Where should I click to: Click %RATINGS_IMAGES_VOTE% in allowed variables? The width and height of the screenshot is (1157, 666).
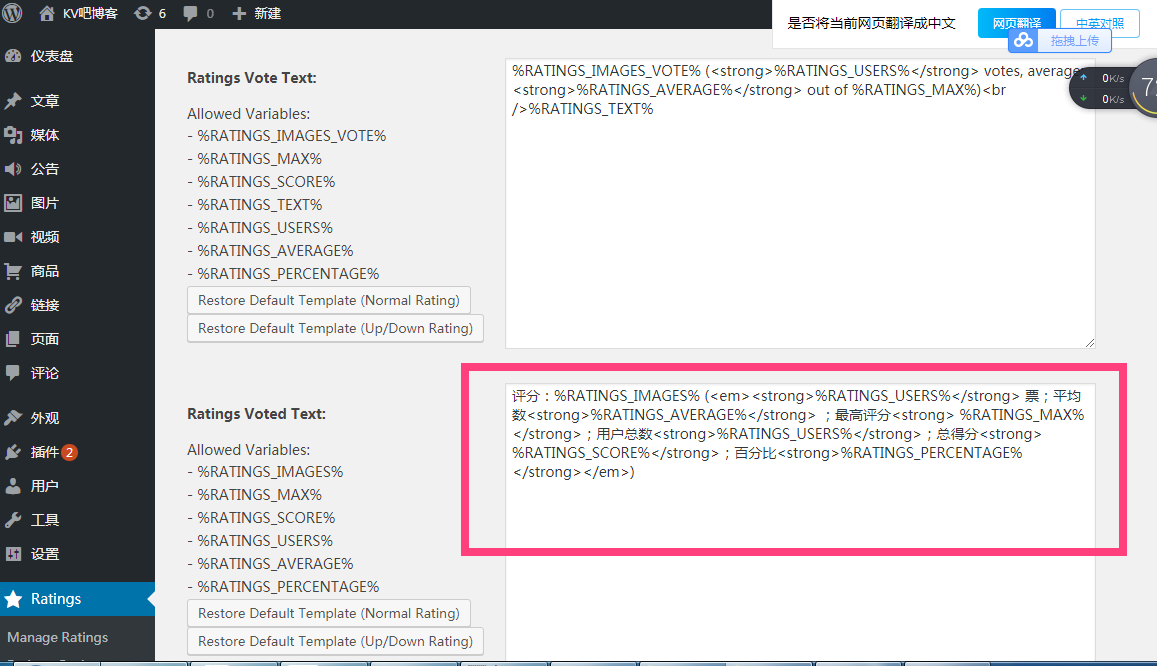[x=291, y=136]
